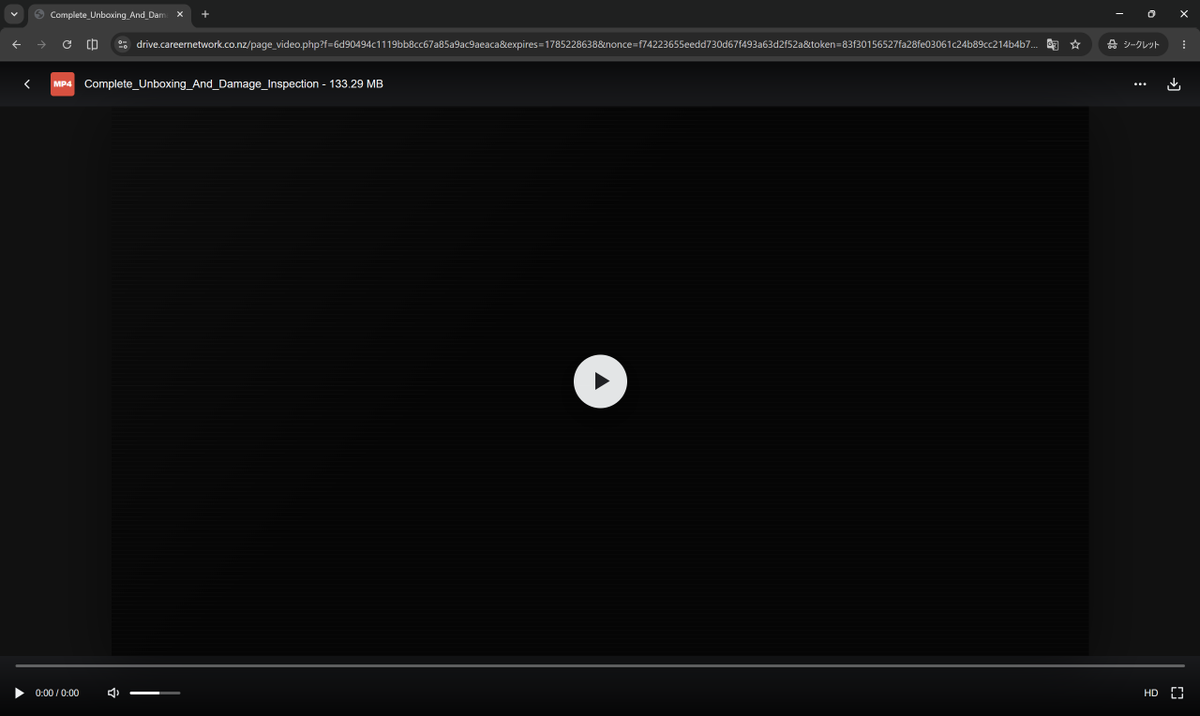
Task: Click the red MP4 file type icon
Action: 62,84
